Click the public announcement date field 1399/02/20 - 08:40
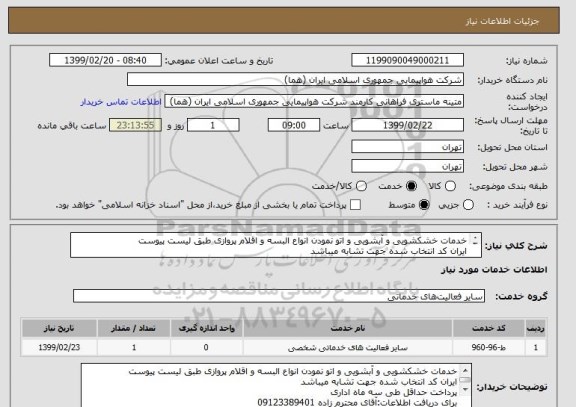The image size is (576, 407). pyautogui.click(x=105, y=60)
